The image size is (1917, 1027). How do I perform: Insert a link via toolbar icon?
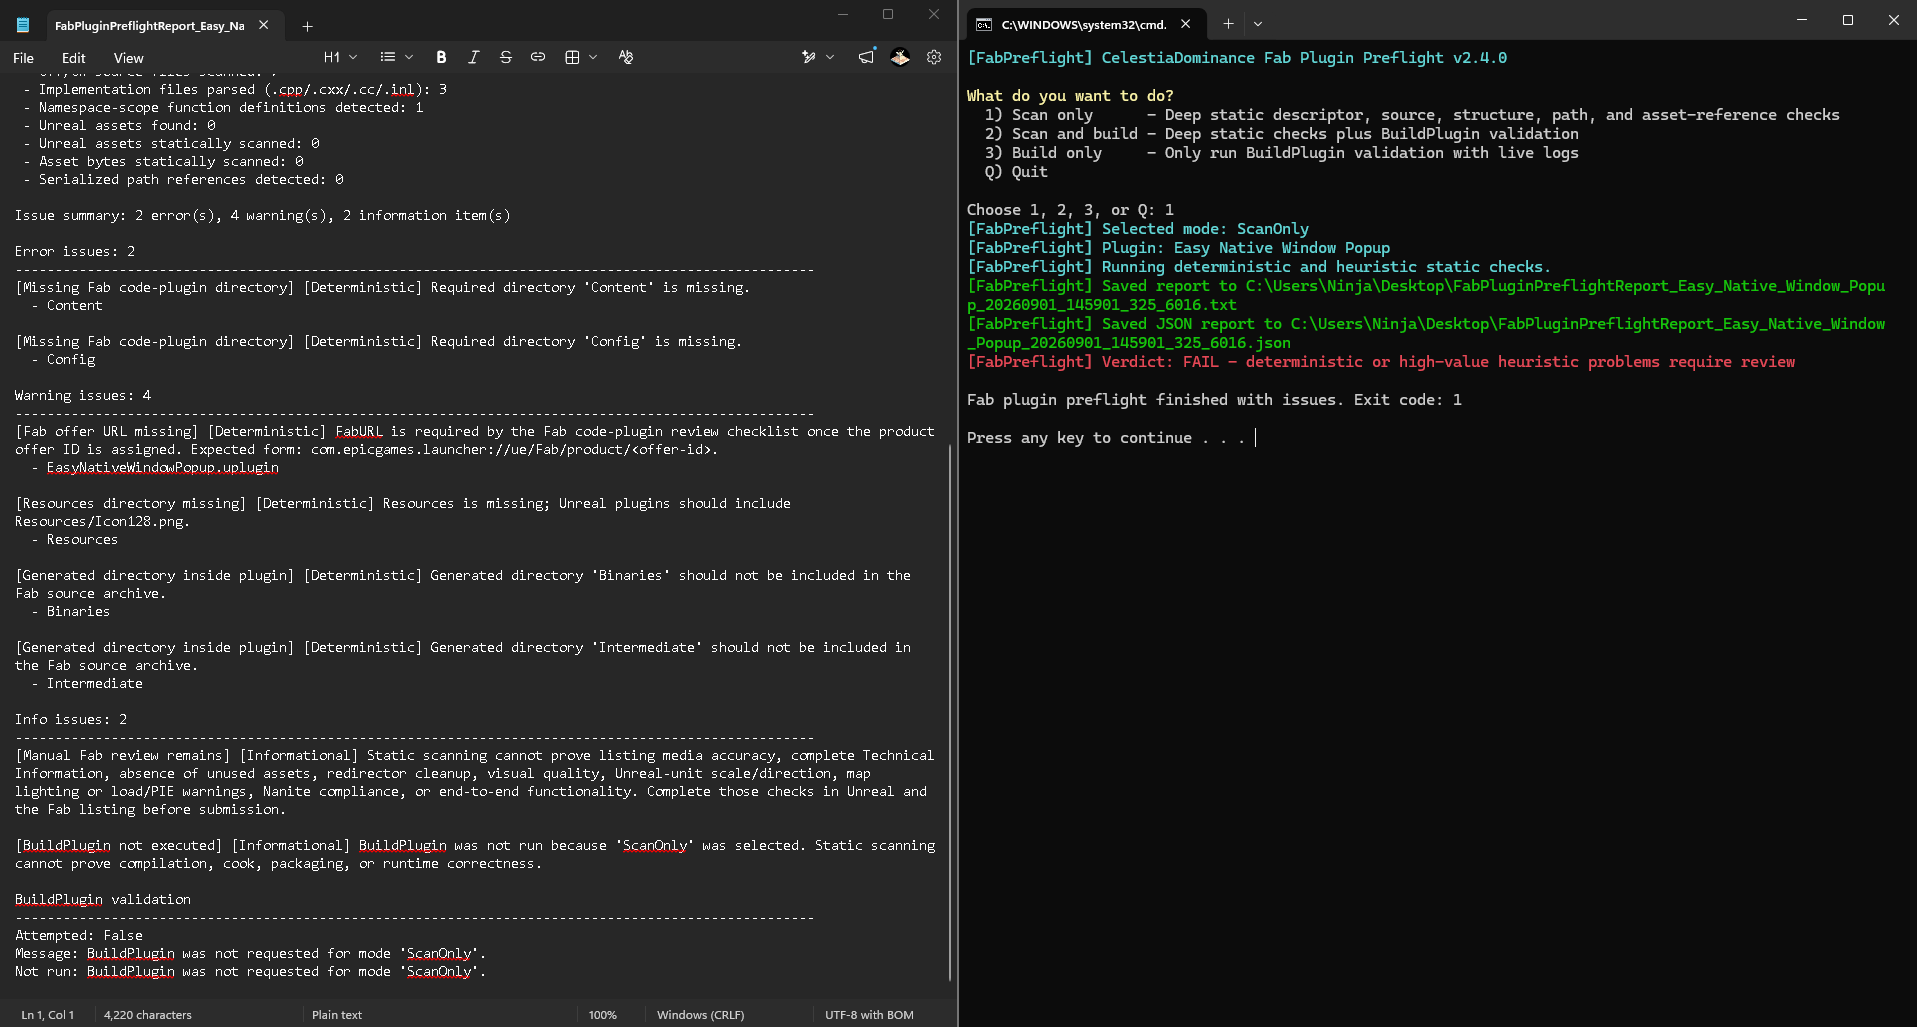[538, 57]
